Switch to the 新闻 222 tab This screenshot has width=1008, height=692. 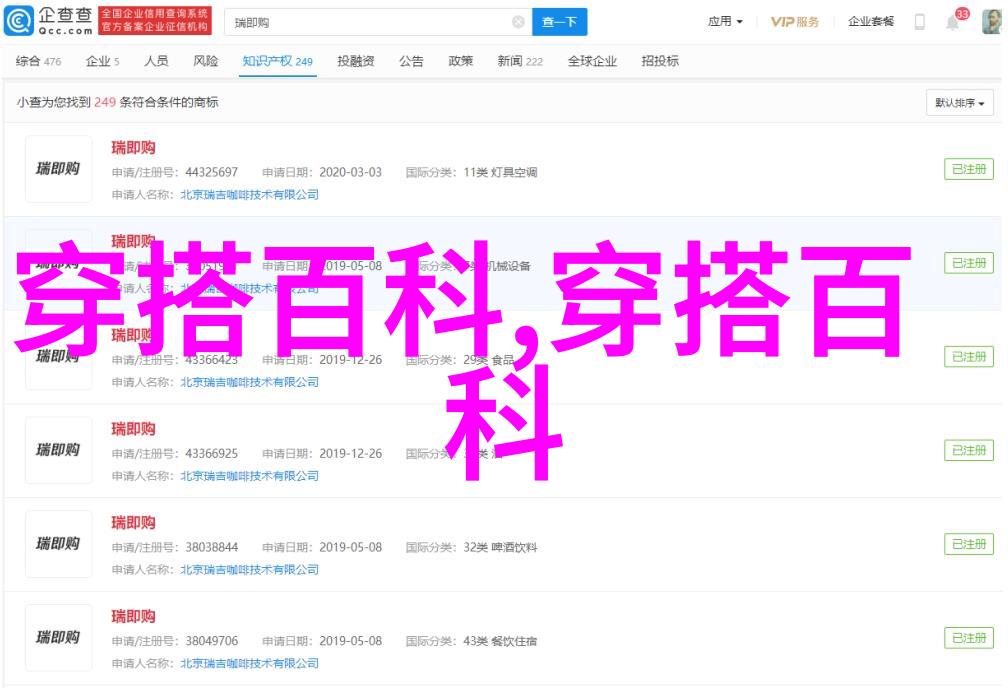coord(520,61)
